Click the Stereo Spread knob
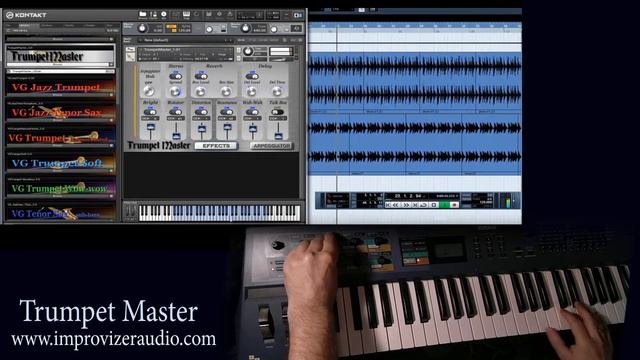The image size is (640, 360). pos(176,91)
